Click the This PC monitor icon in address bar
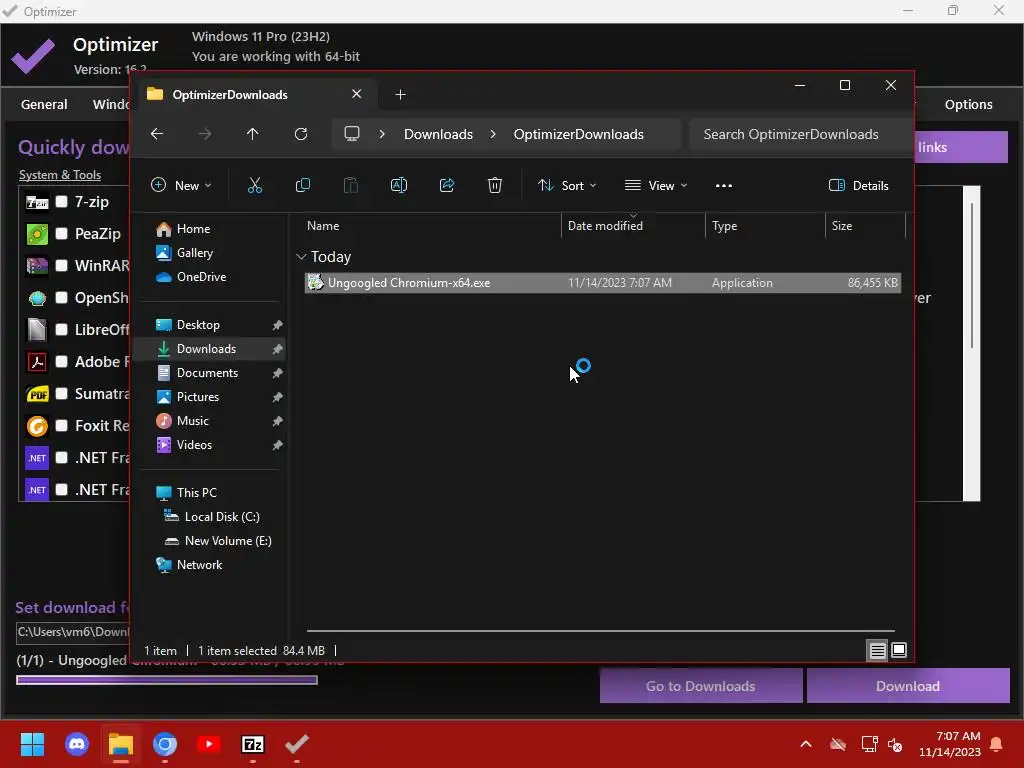 click(352, 134)
